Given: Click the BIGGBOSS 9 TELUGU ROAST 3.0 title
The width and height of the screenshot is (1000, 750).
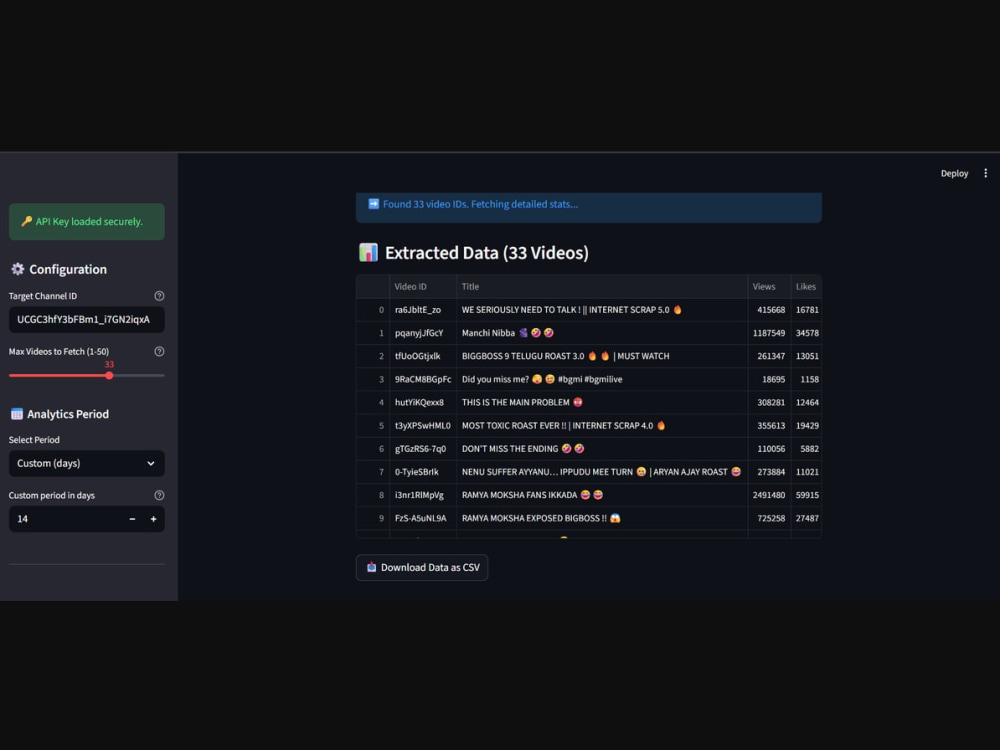Looking at the screenshot, I should 601,356.
